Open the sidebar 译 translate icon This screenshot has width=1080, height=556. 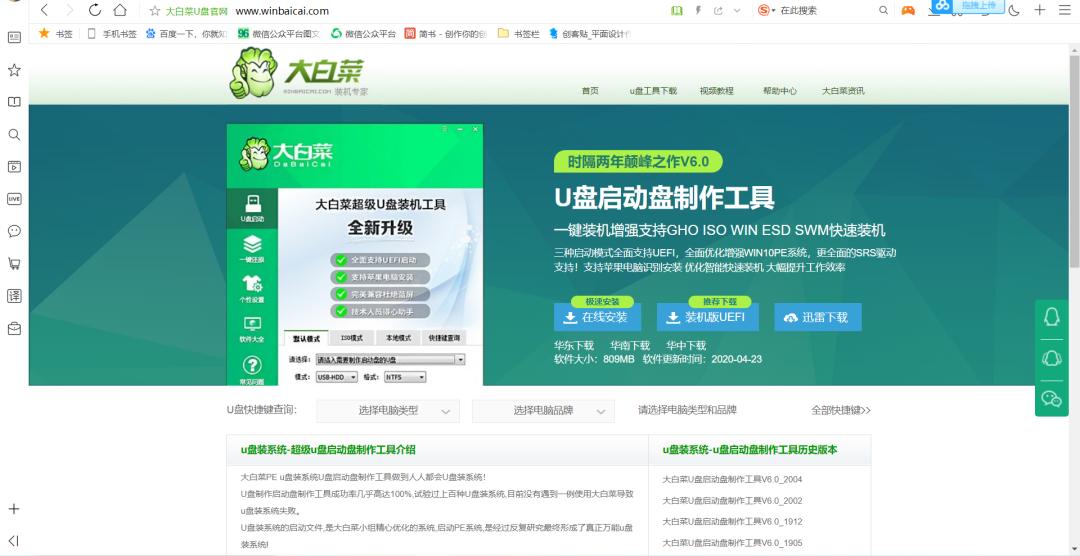pos(14,296)
